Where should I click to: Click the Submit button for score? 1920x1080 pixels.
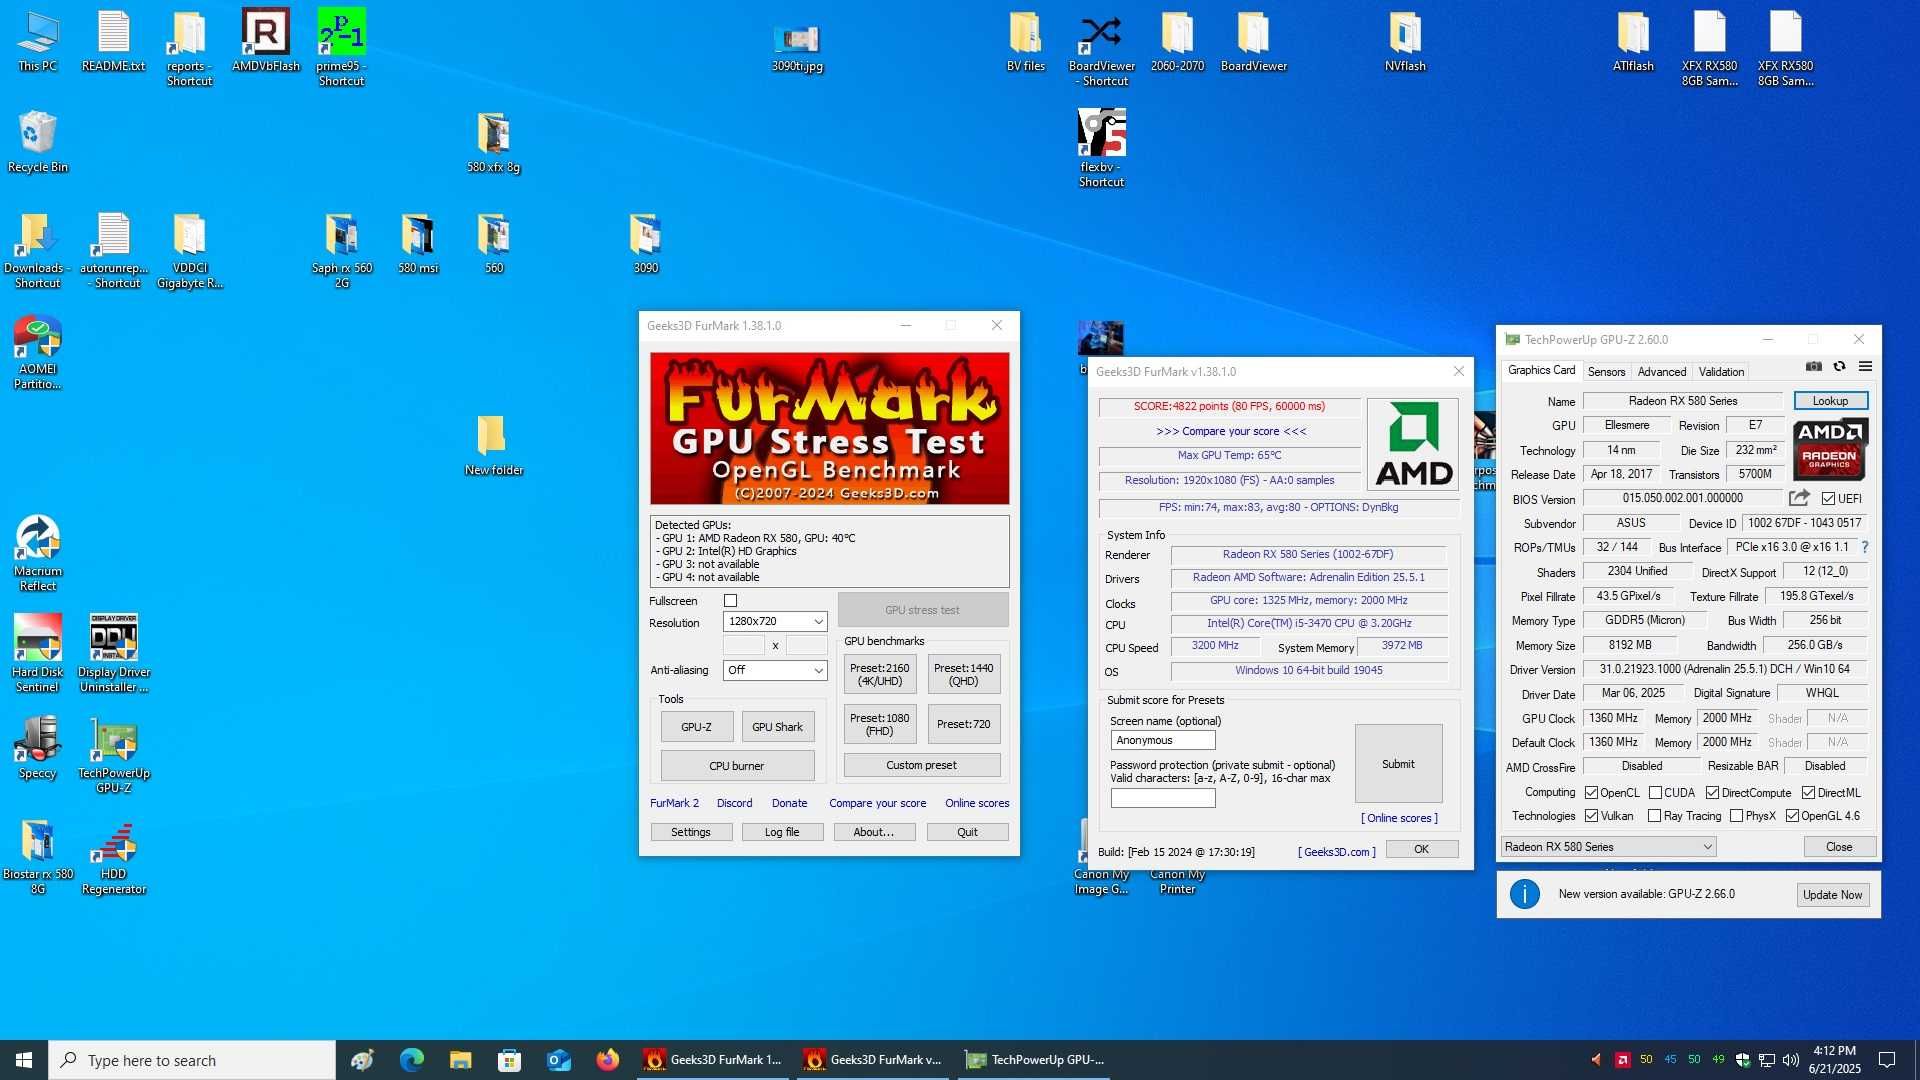[x=1398, y=764]
